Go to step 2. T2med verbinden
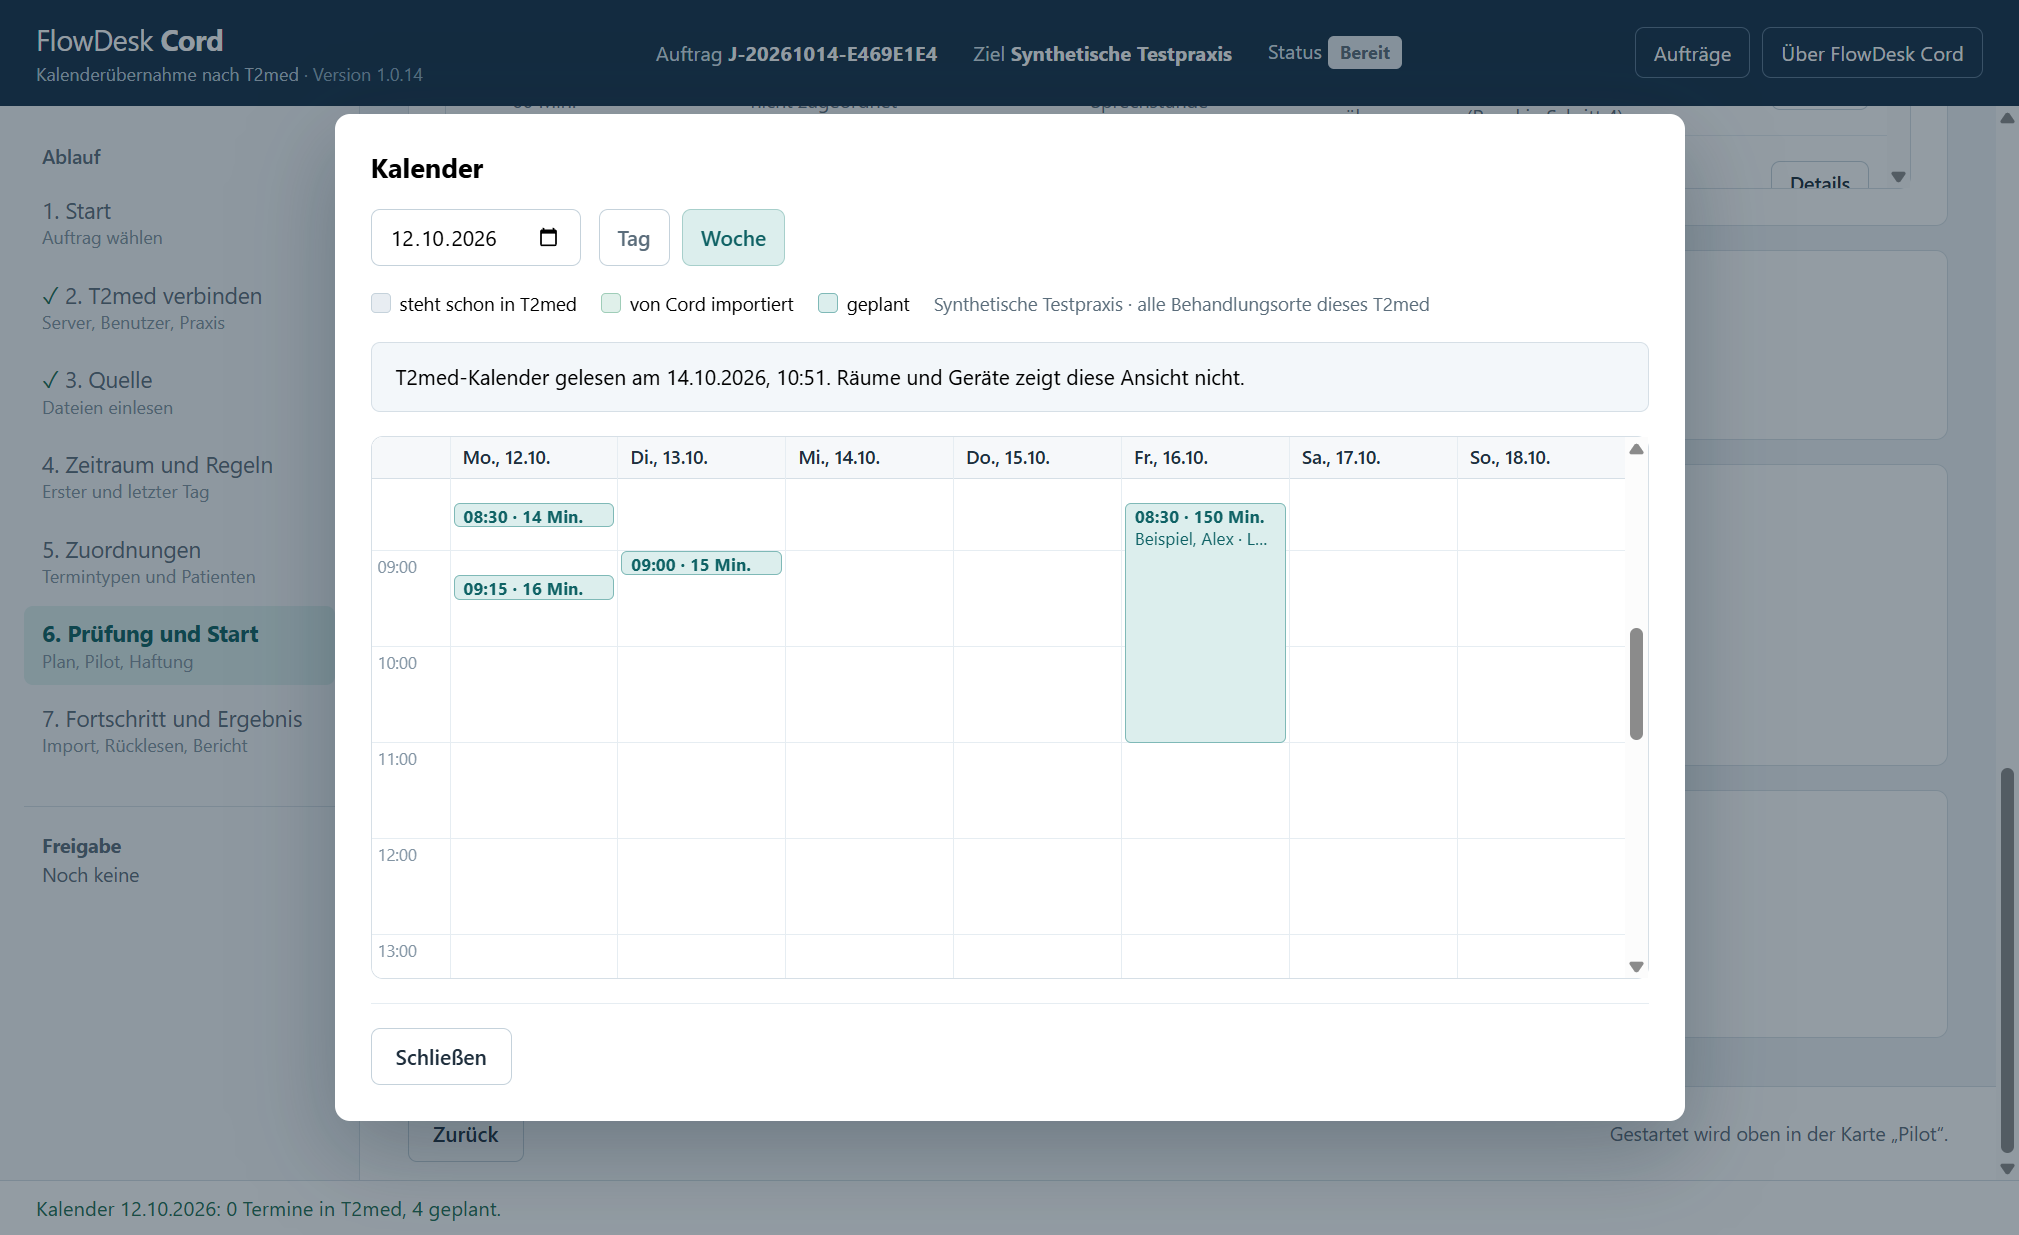The height and width of the screenshot is (1235, 2019). [x=179, y=308]
